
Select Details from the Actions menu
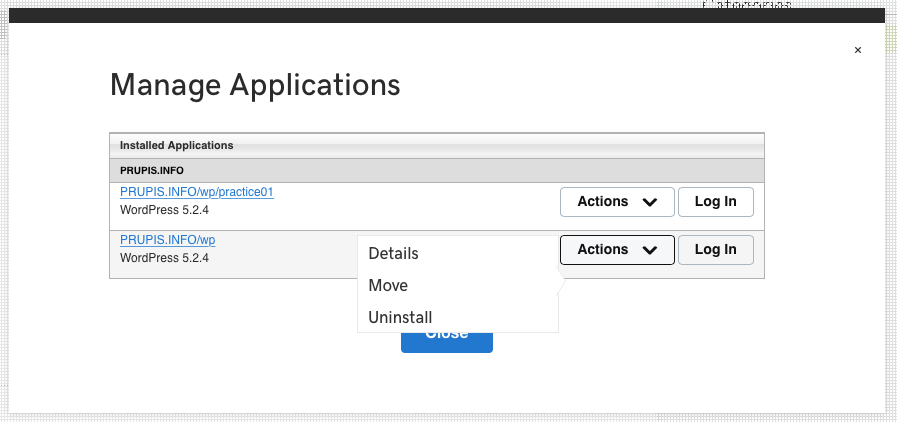click(393, 254)
